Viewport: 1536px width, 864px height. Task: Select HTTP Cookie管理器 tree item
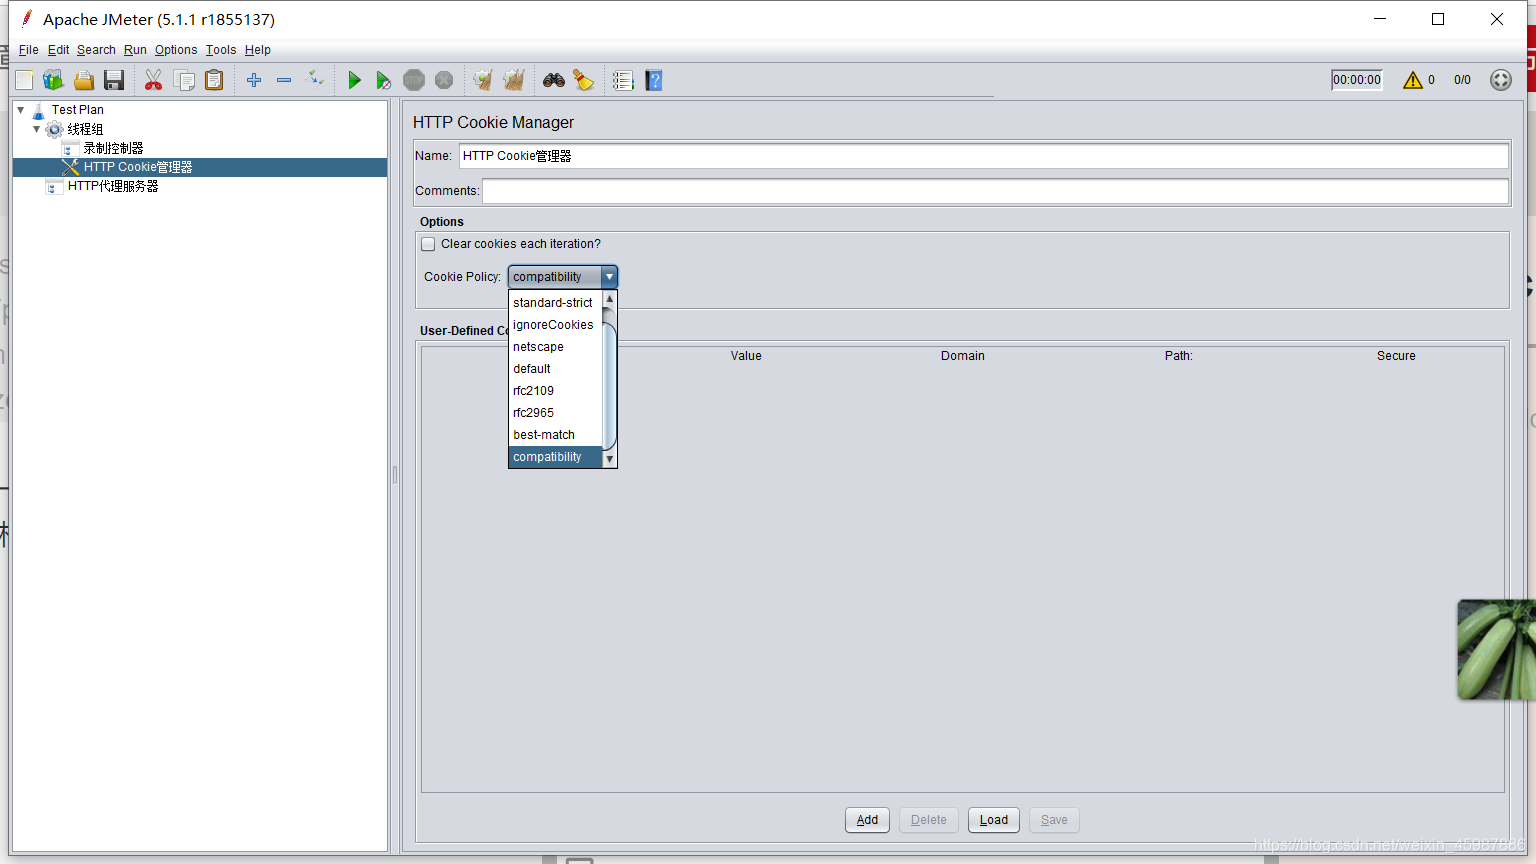(137, 167)
